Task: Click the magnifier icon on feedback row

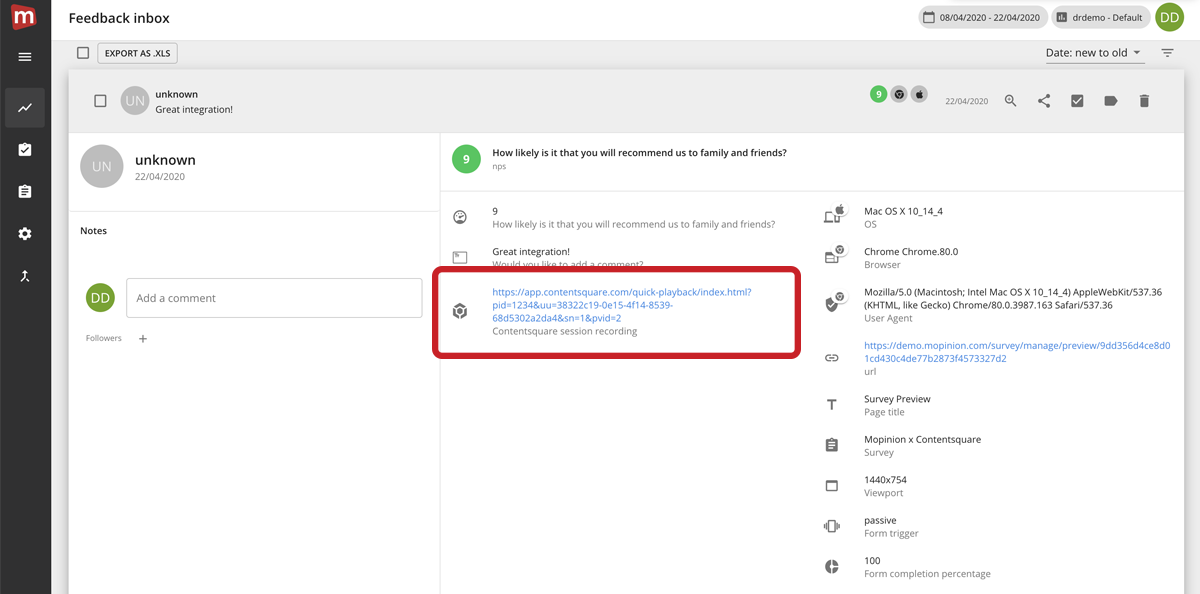Action: [1011, 101]
